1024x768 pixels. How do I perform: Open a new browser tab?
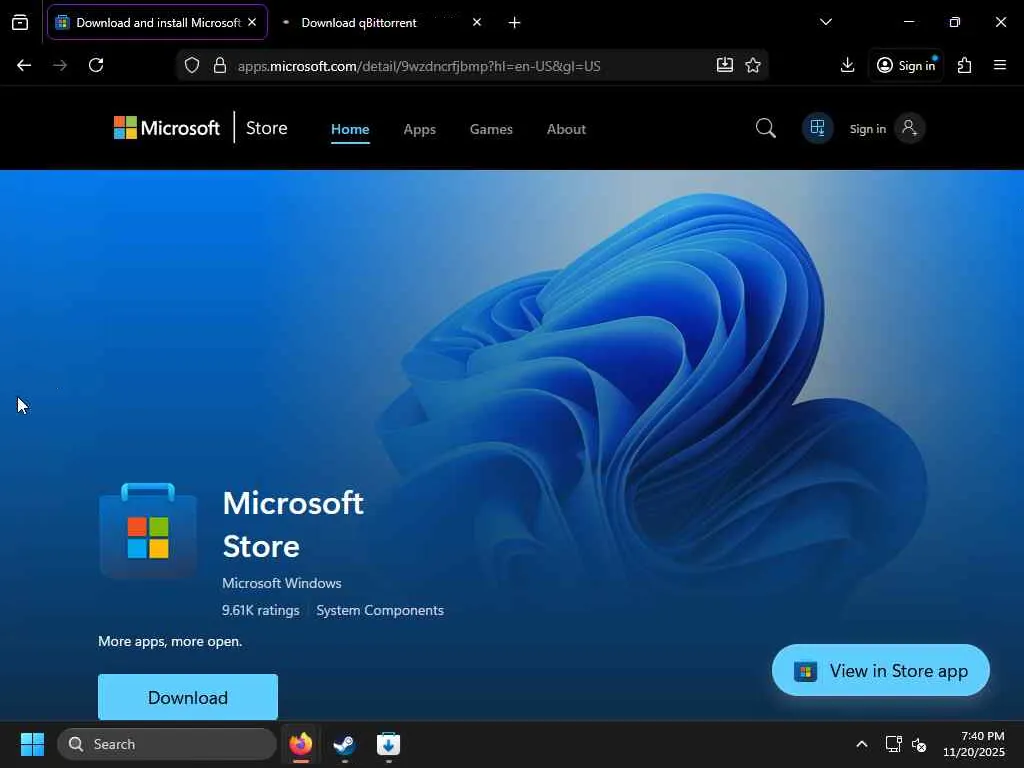(x=515, y=23)
